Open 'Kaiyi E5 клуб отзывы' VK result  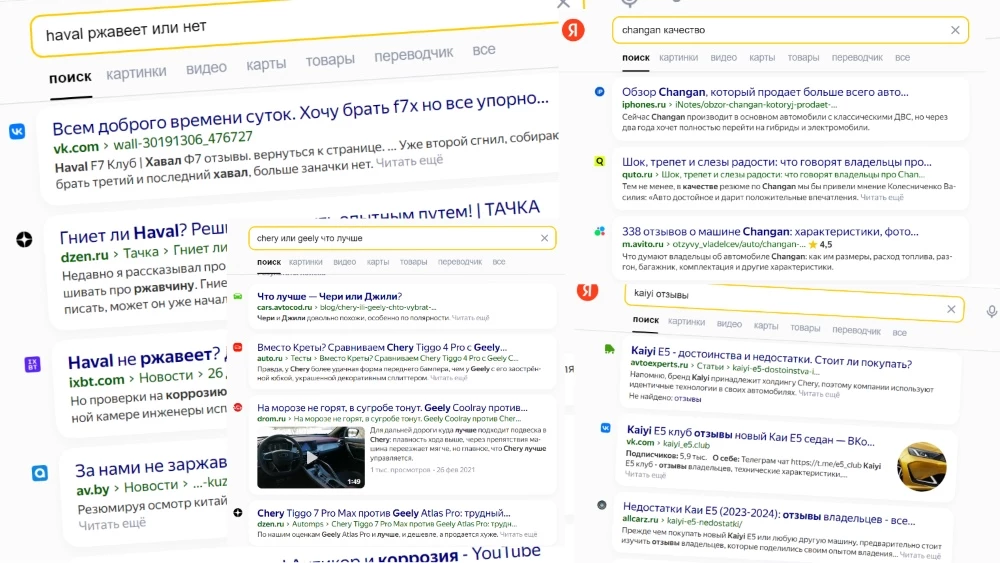click(751, 435)
